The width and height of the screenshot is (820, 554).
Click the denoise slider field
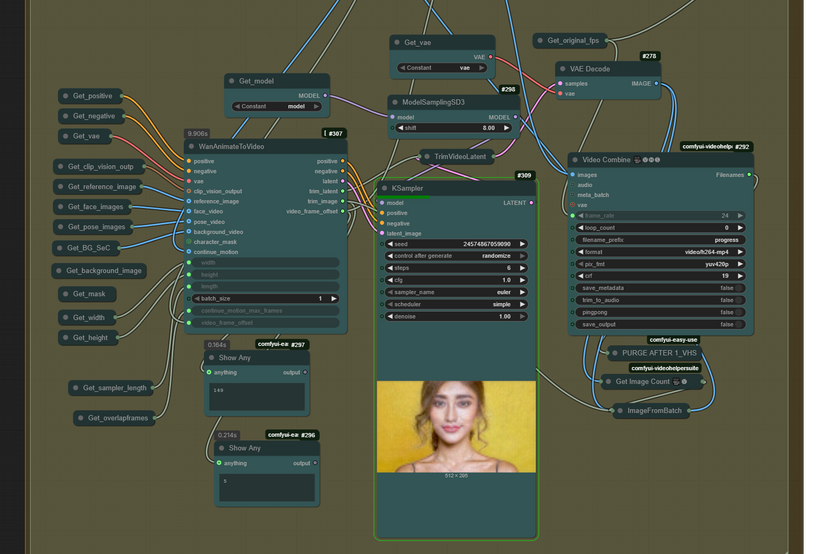click(456, 316)
